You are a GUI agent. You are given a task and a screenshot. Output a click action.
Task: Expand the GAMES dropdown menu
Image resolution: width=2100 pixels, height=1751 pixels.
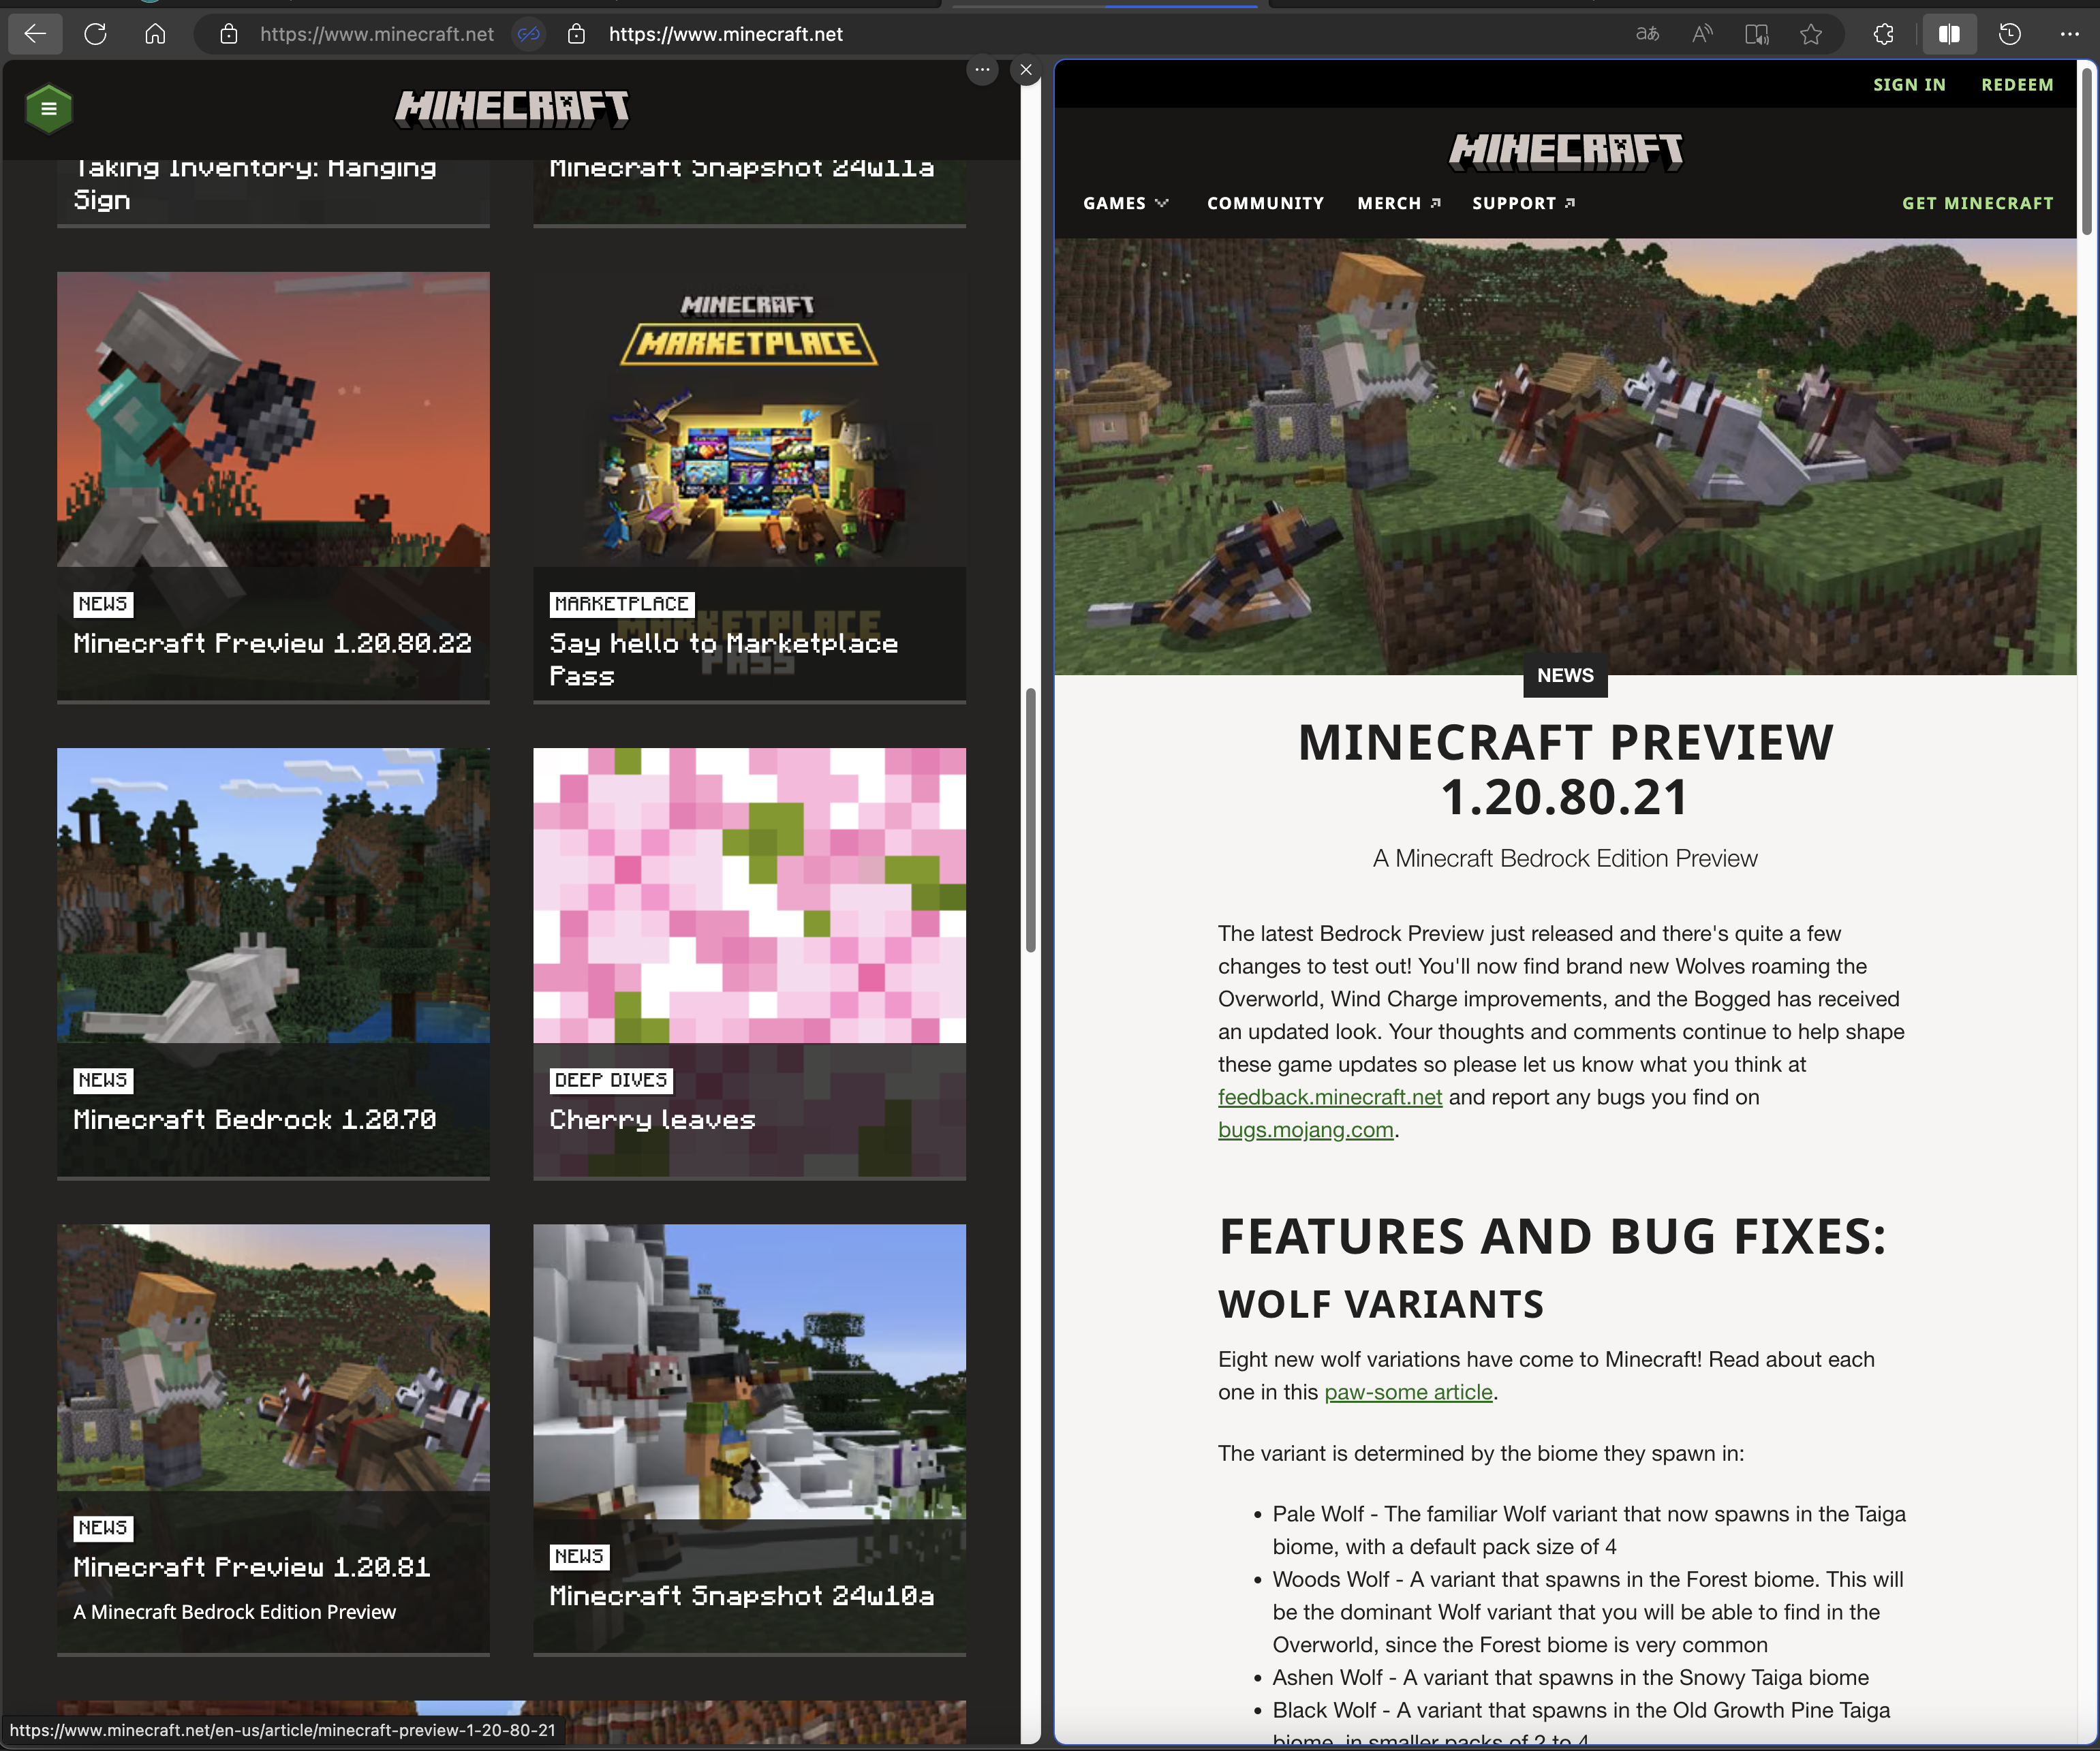coord(1125,203)
